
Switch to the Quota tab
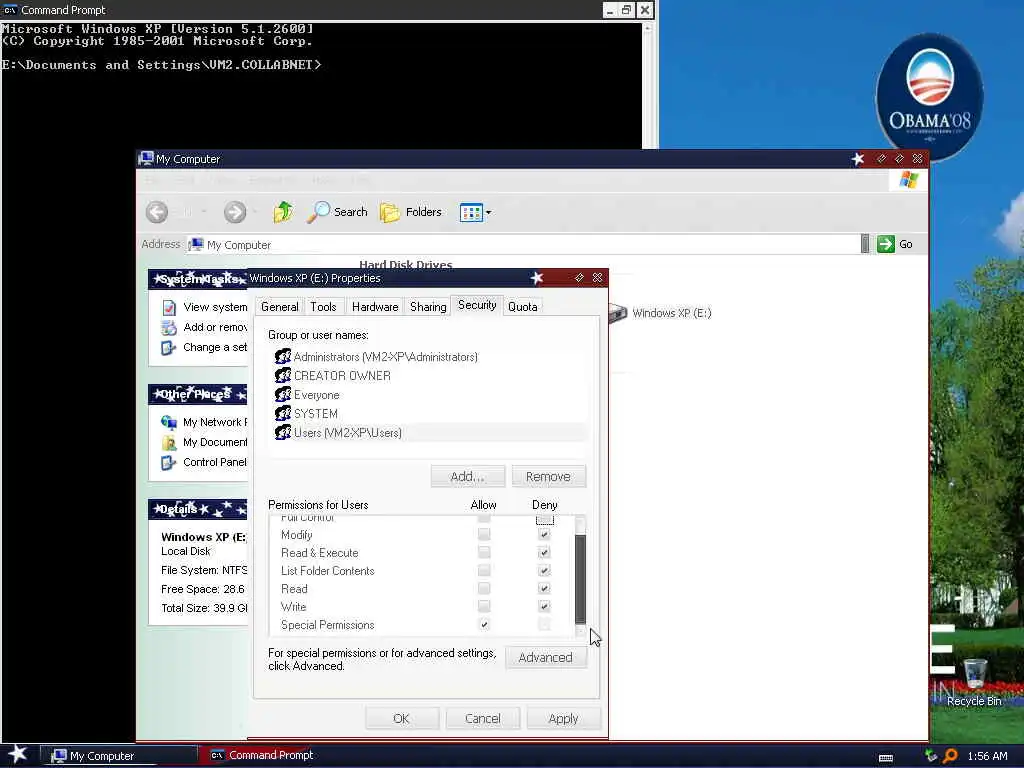tap(522, 307)
